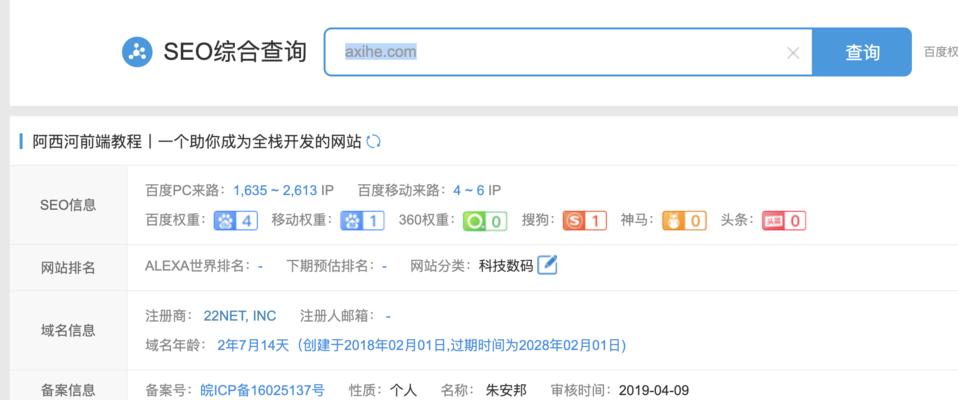
Task: Select the 备案信息 row label
Action: [68, 390]
